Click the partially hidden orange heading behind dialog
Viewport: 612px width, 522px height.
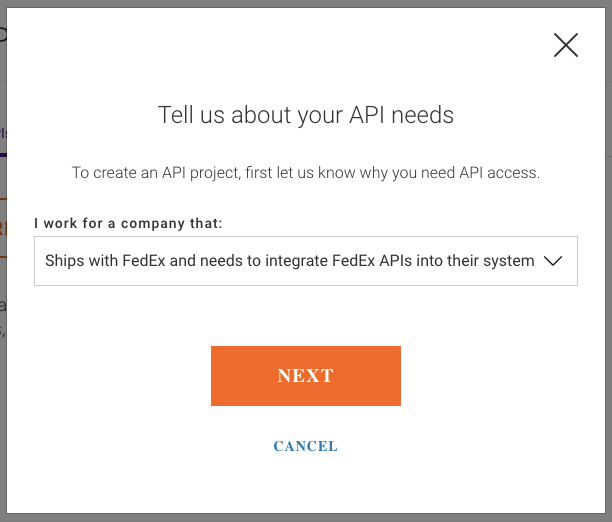[3, 228]
